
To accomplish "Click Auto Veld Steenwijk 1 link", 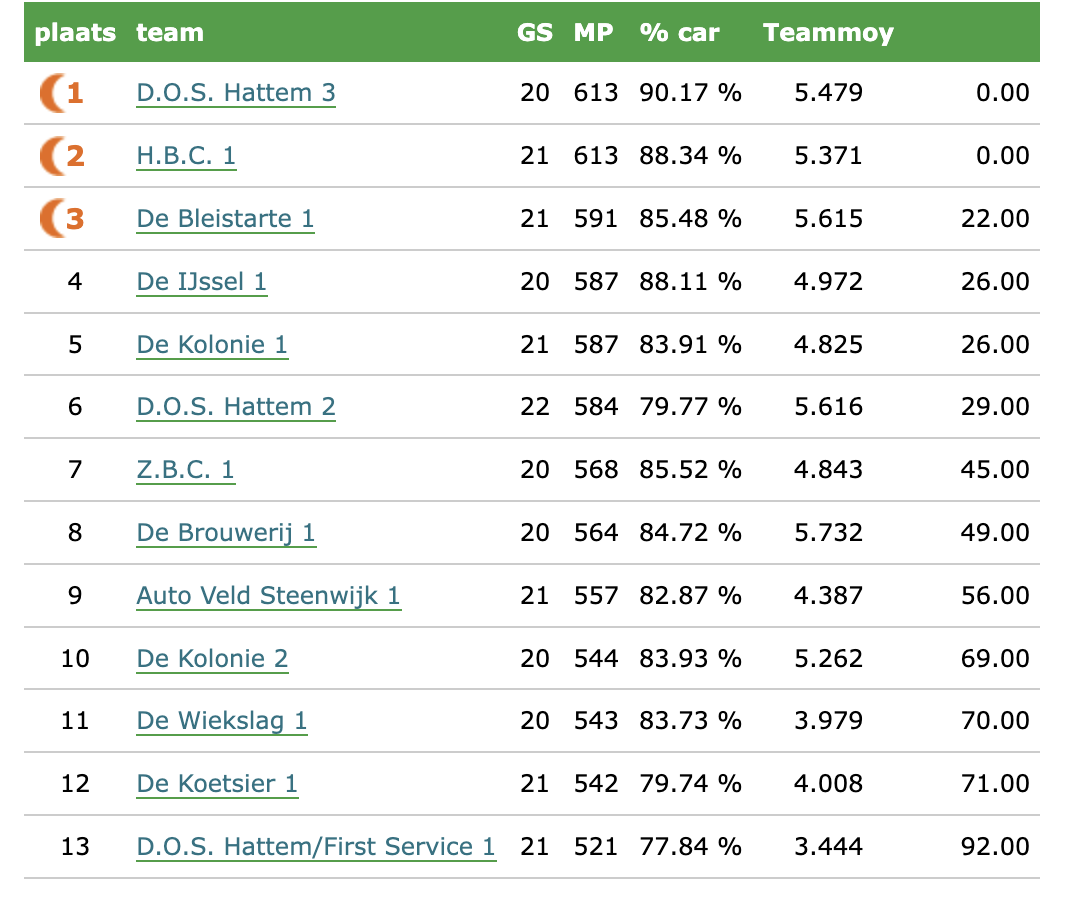I will (268, 596).
